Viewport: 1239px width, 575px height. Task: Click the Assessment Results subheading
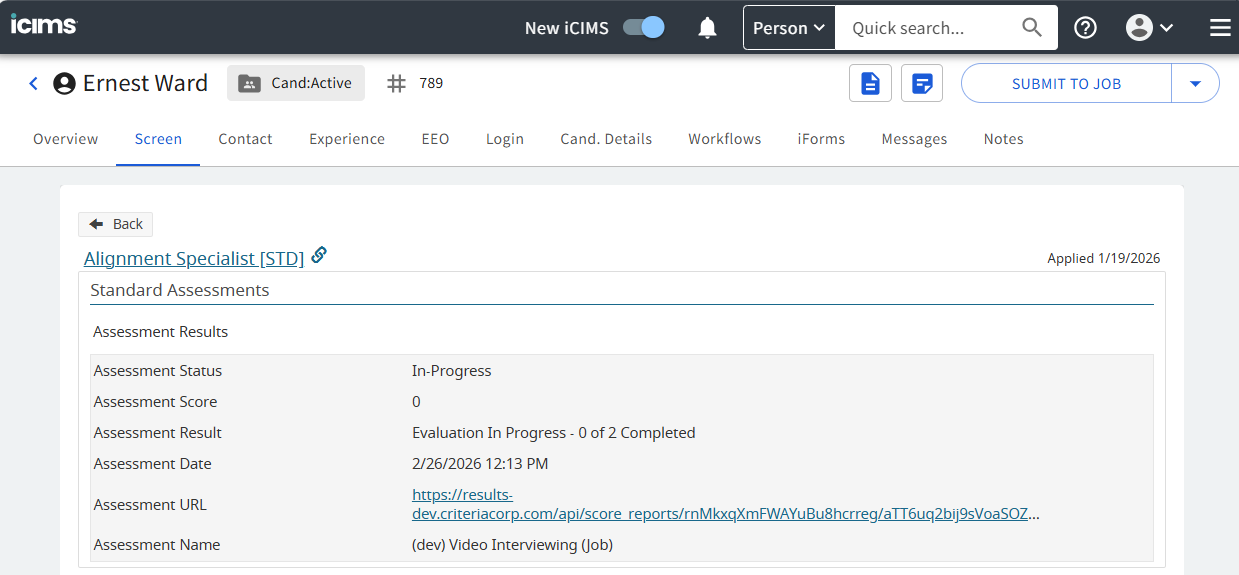pos(161,332)
